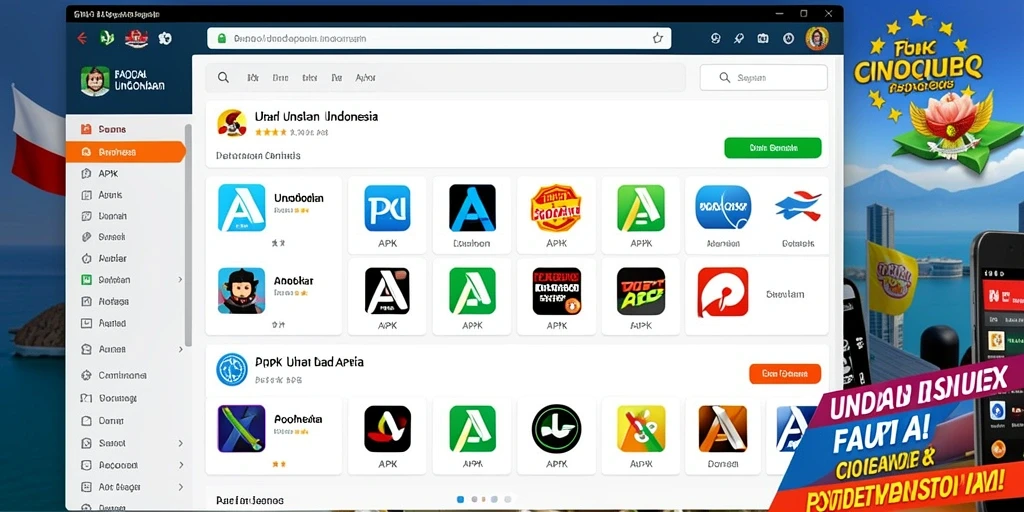Open the hat character icon labeled Anobkar
Viewport: 1024px width, 512px height.
tap(242, 291)
